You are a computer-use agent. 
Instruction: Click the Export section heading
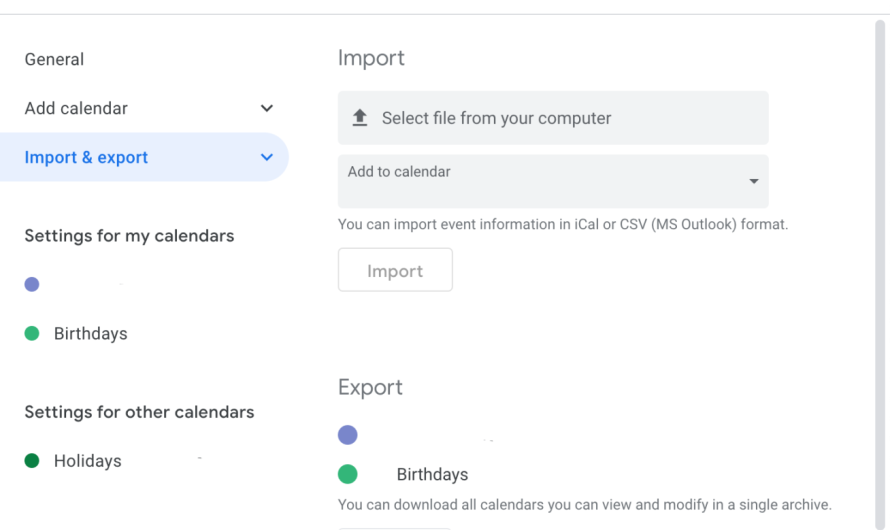tap(370, 388)
